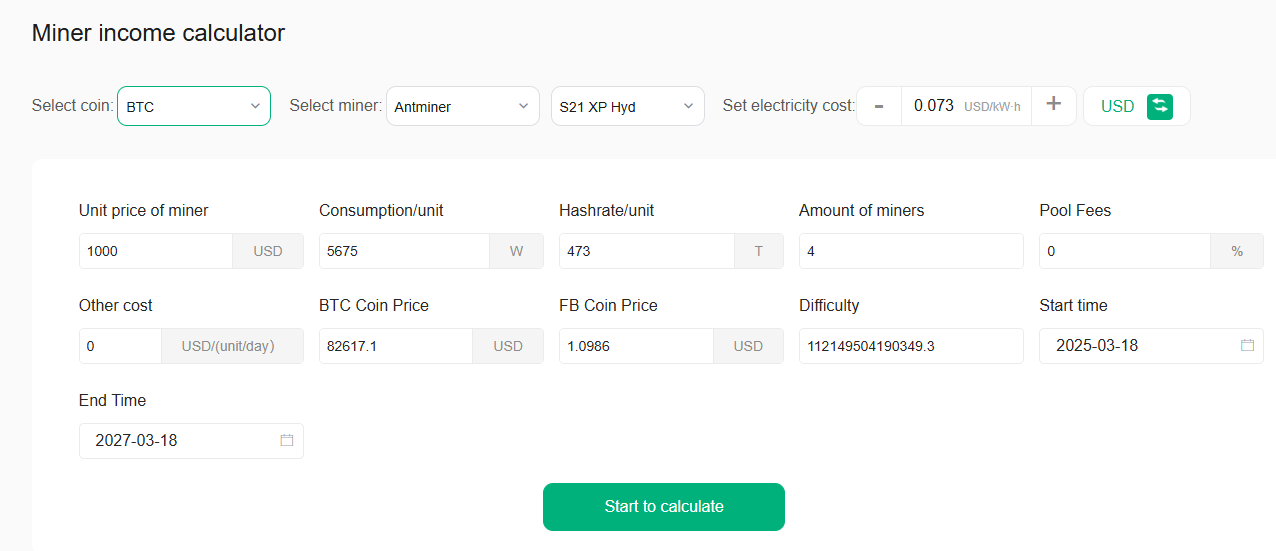Edit the Other cost input field

120,346
